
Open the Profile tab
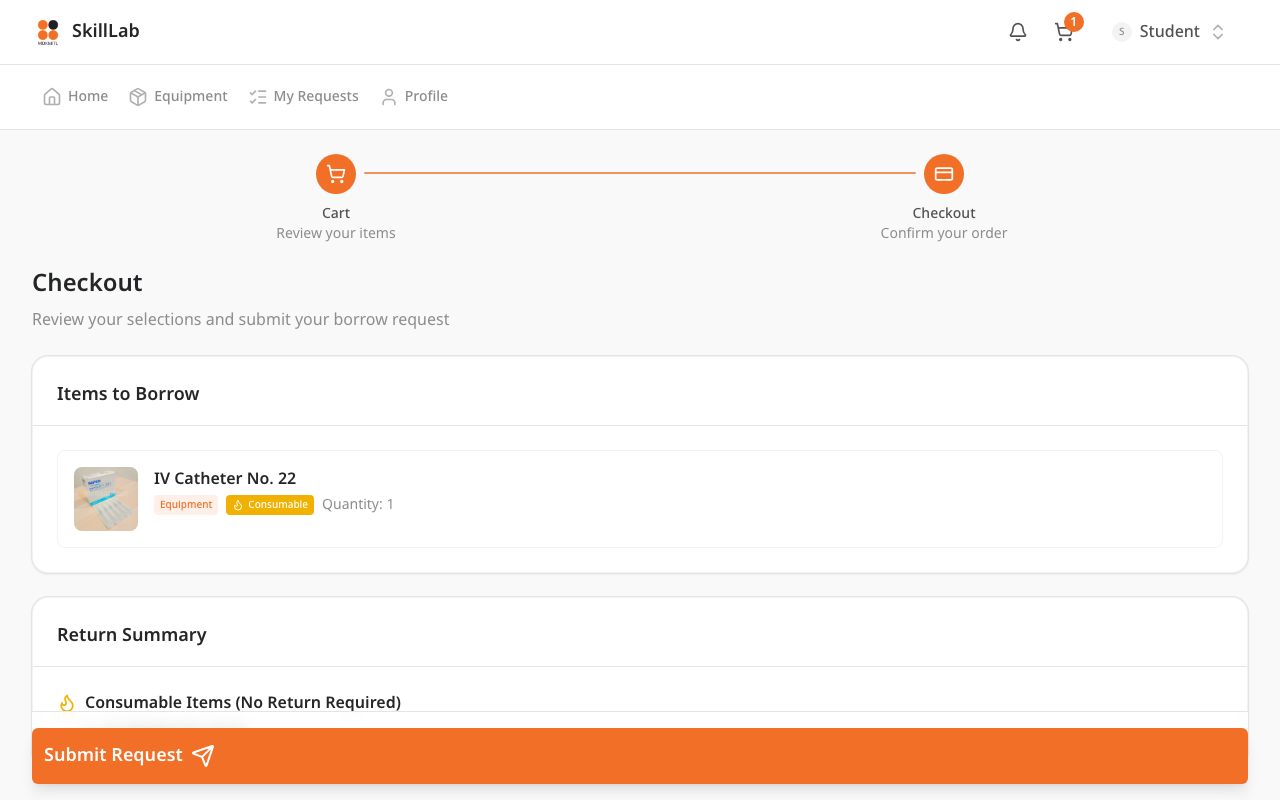414,96
